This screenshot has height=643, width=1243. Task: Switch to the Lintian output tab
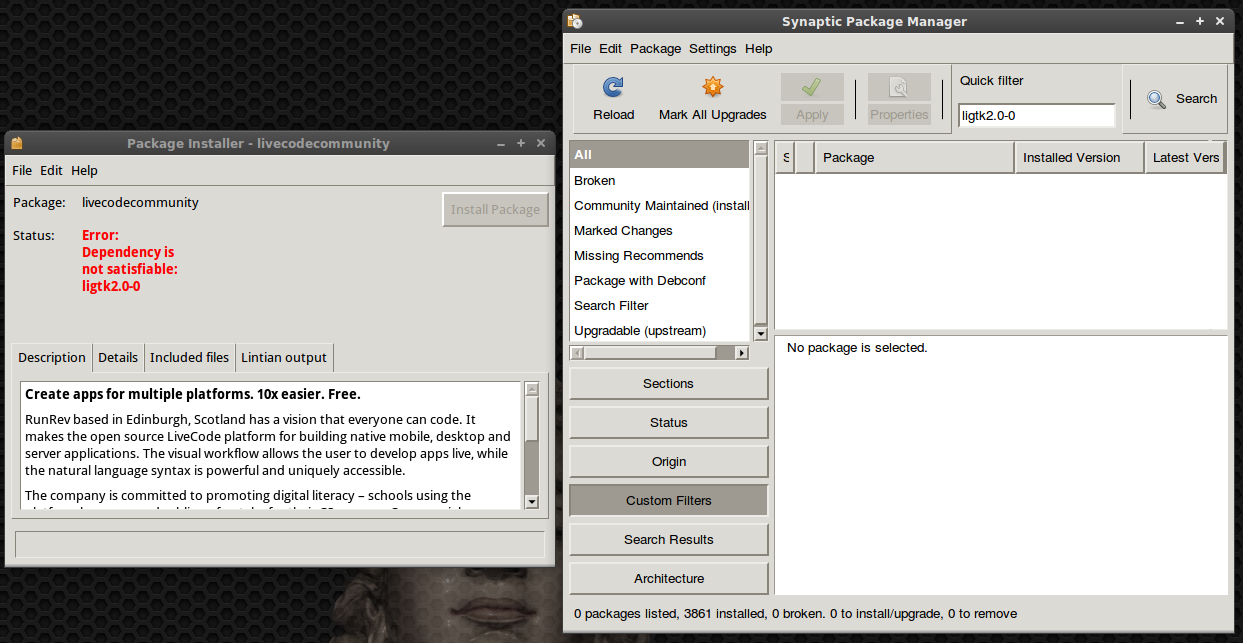(x=284, y=357)
